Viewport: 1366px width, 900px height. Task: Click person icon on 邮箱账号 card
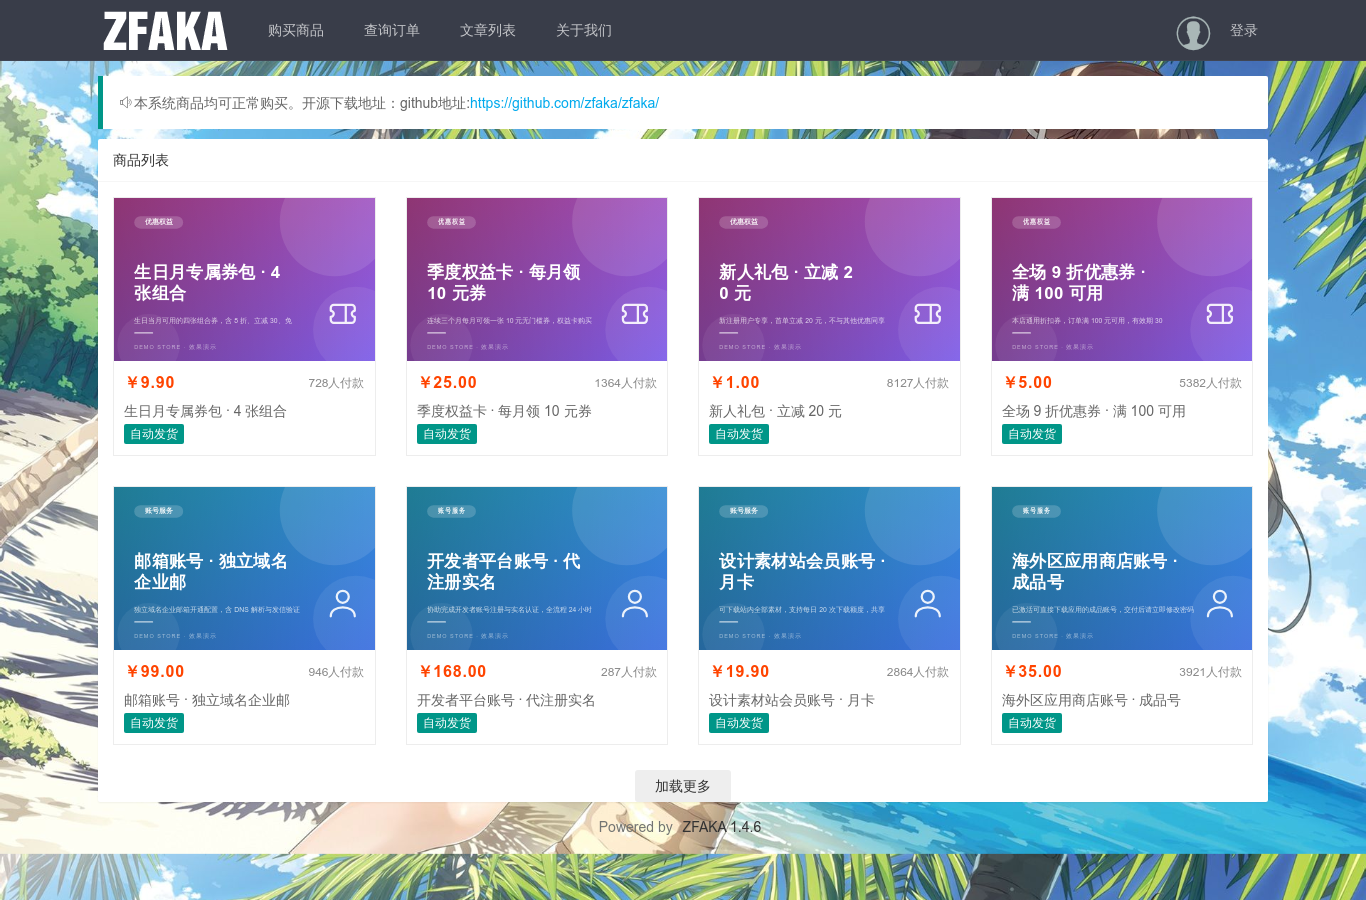point(343,603)
